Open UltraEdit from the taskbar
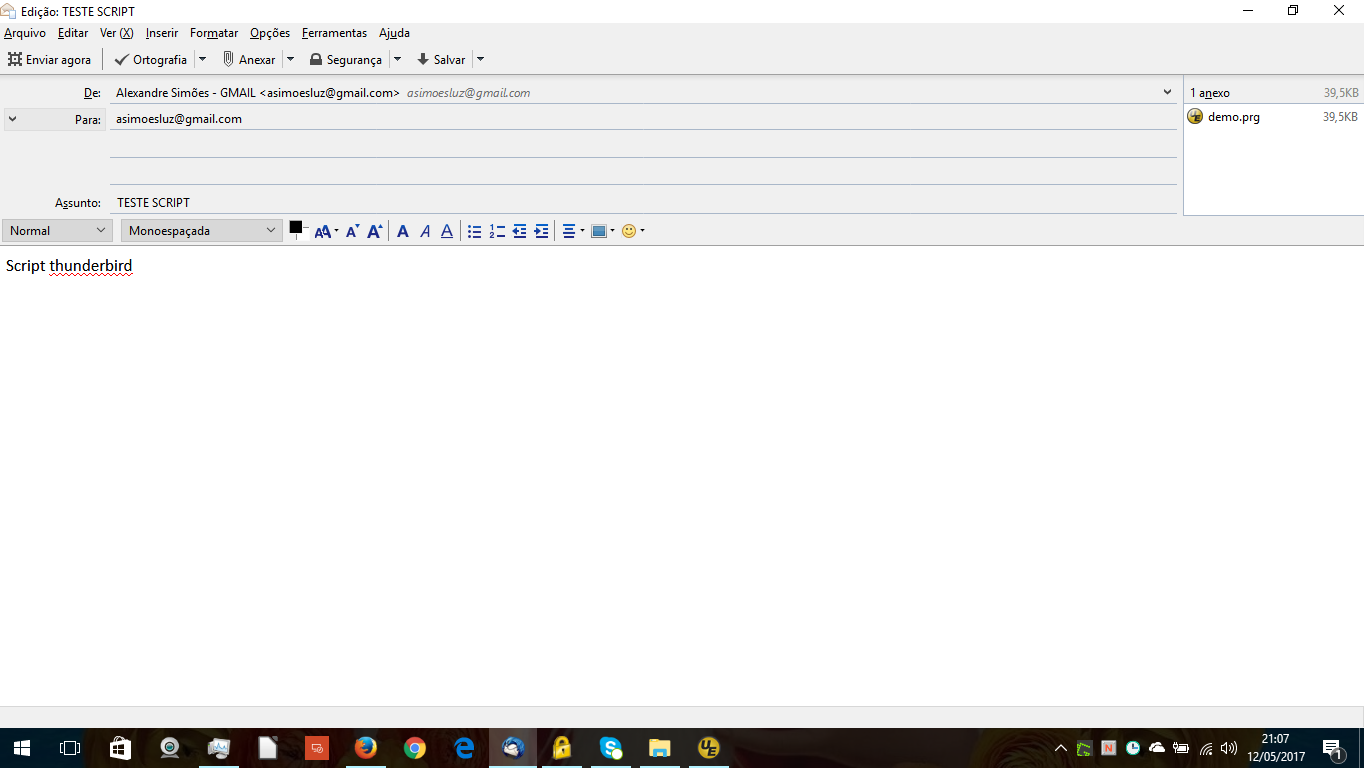The width and height of the screenshot is (1364, 768). [x=709, y=747]
